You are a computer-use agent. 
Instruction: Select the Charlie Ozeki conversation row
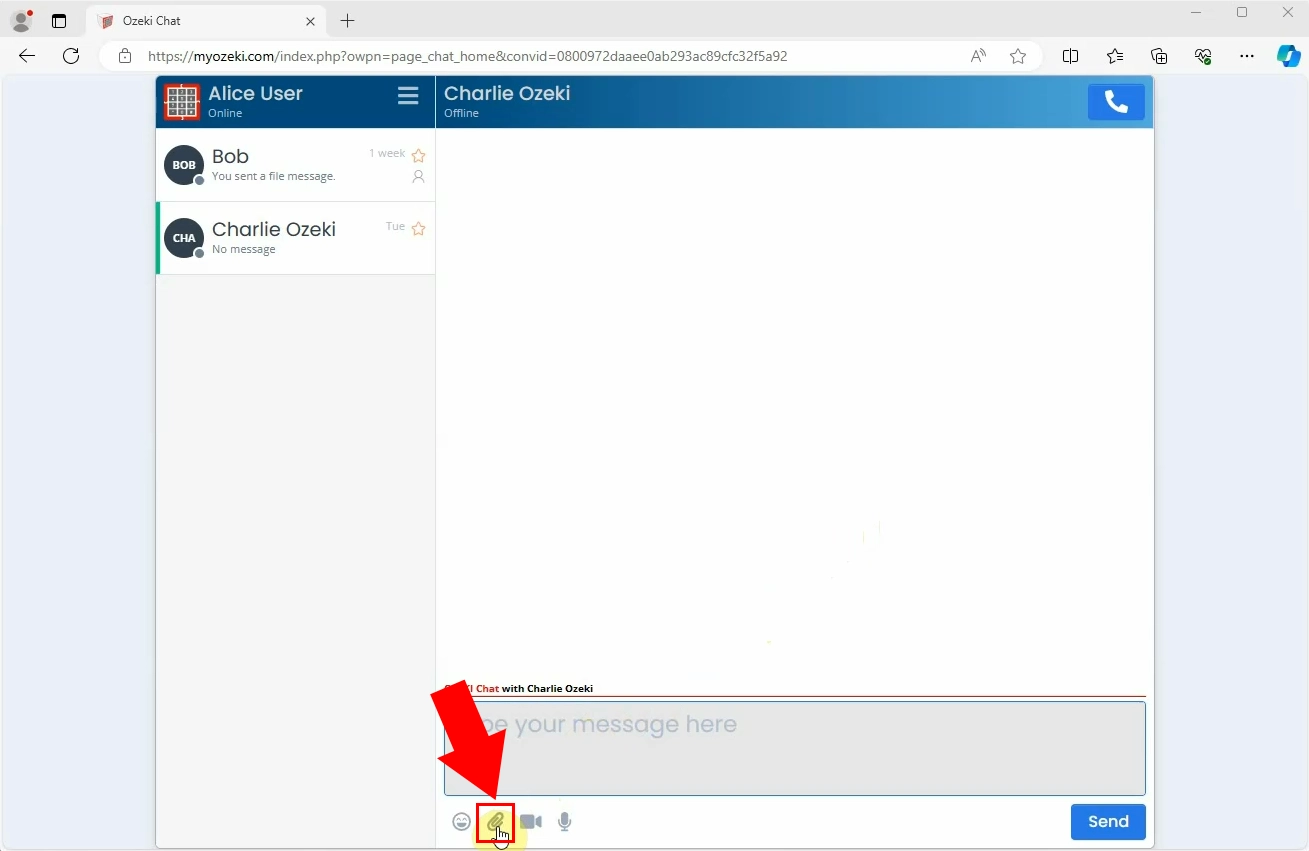pyautogui.click(x=296, y=238)
